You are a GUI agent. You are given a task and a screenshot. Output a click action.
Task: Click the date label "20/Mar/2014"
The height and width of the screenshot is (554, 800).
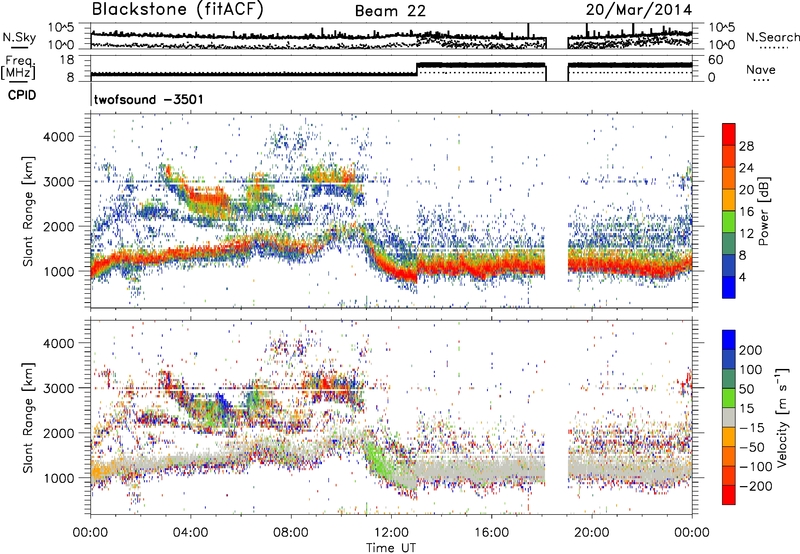pos(639,10)
